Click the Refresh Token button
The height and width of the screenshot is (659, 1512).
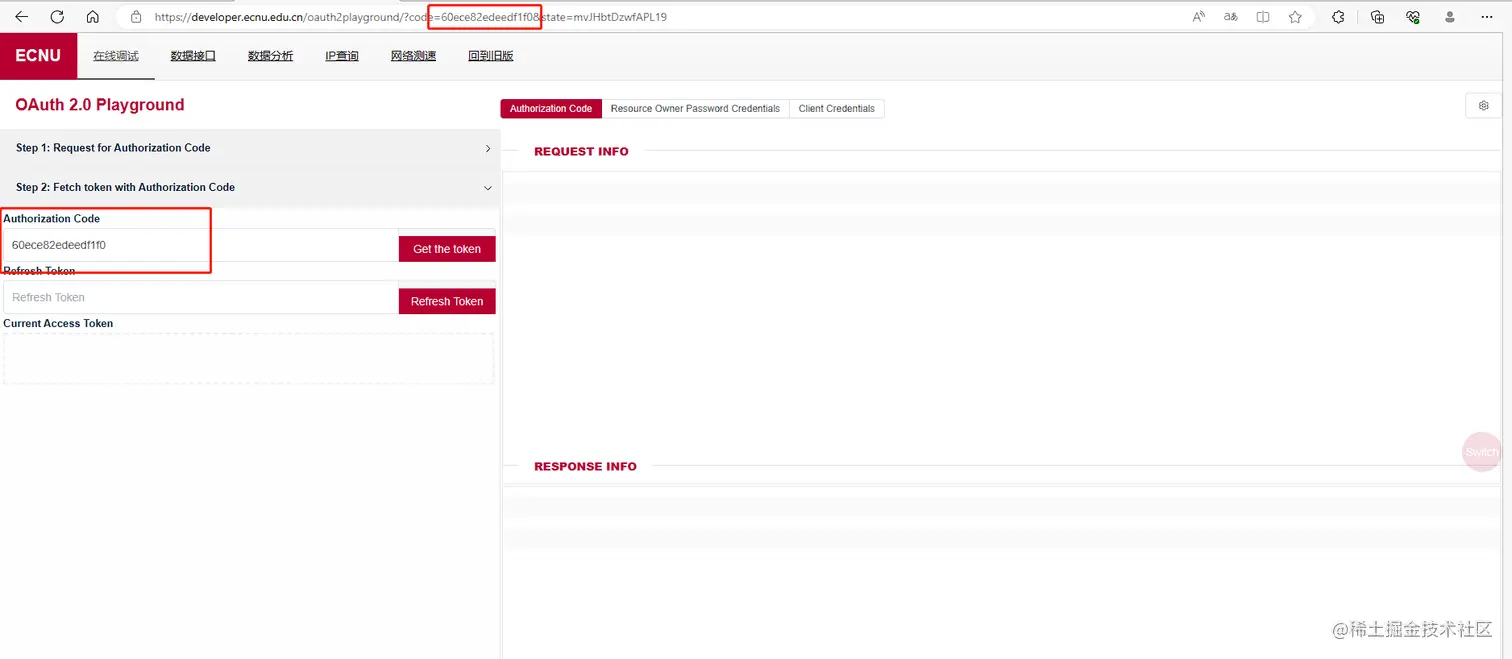[447, 301]
